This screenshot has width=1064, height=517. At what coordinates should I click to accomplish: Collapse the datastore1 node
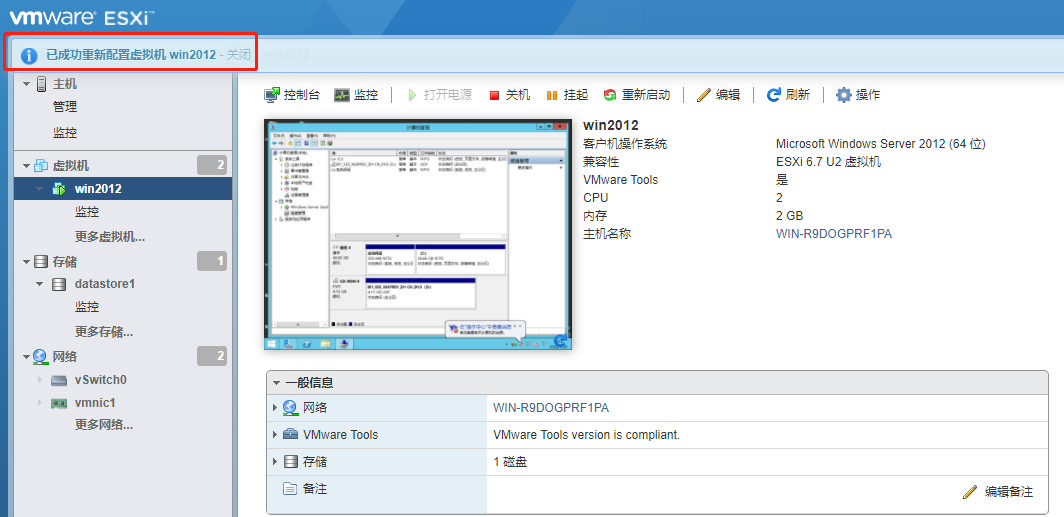pyautogui.click(x=39, y=284)
